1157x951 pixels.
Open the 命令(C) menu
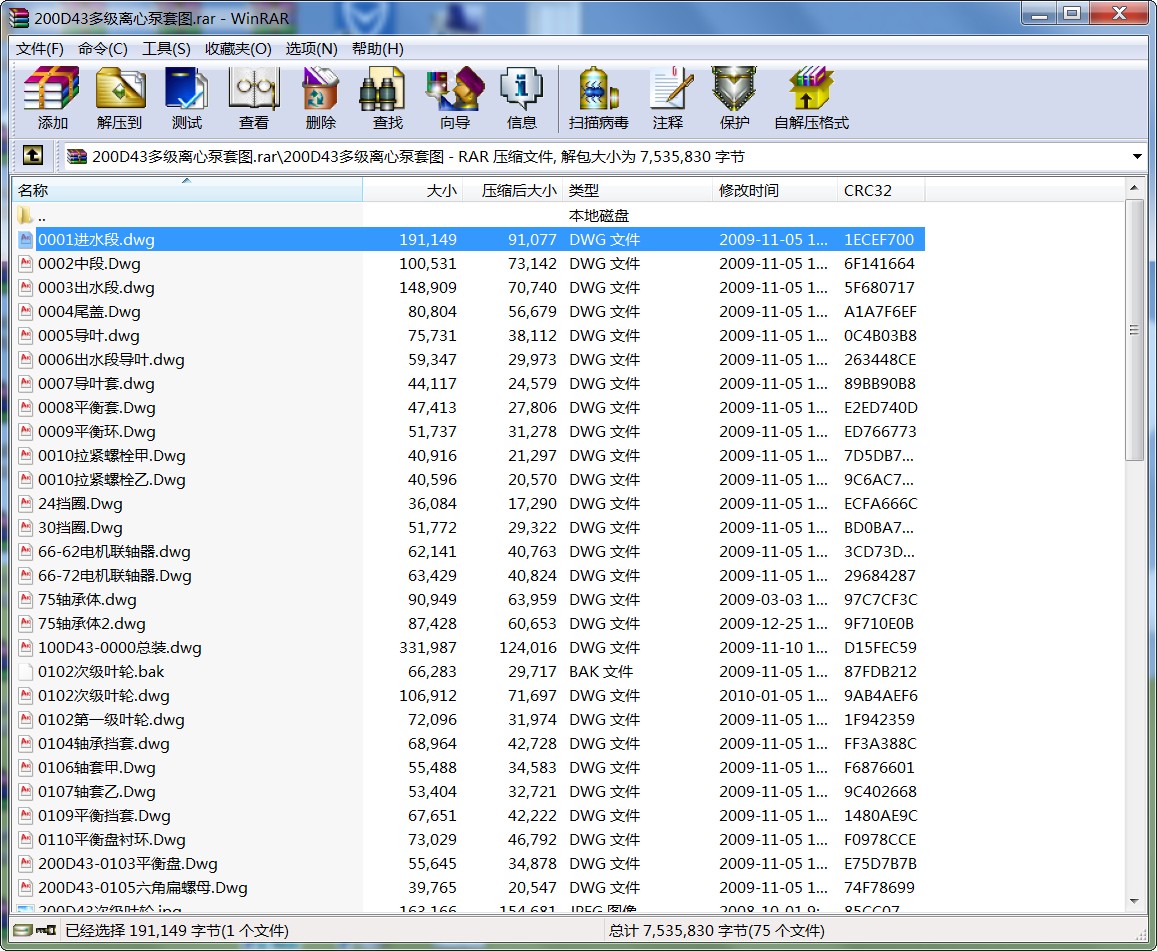(x=103, y=49)
